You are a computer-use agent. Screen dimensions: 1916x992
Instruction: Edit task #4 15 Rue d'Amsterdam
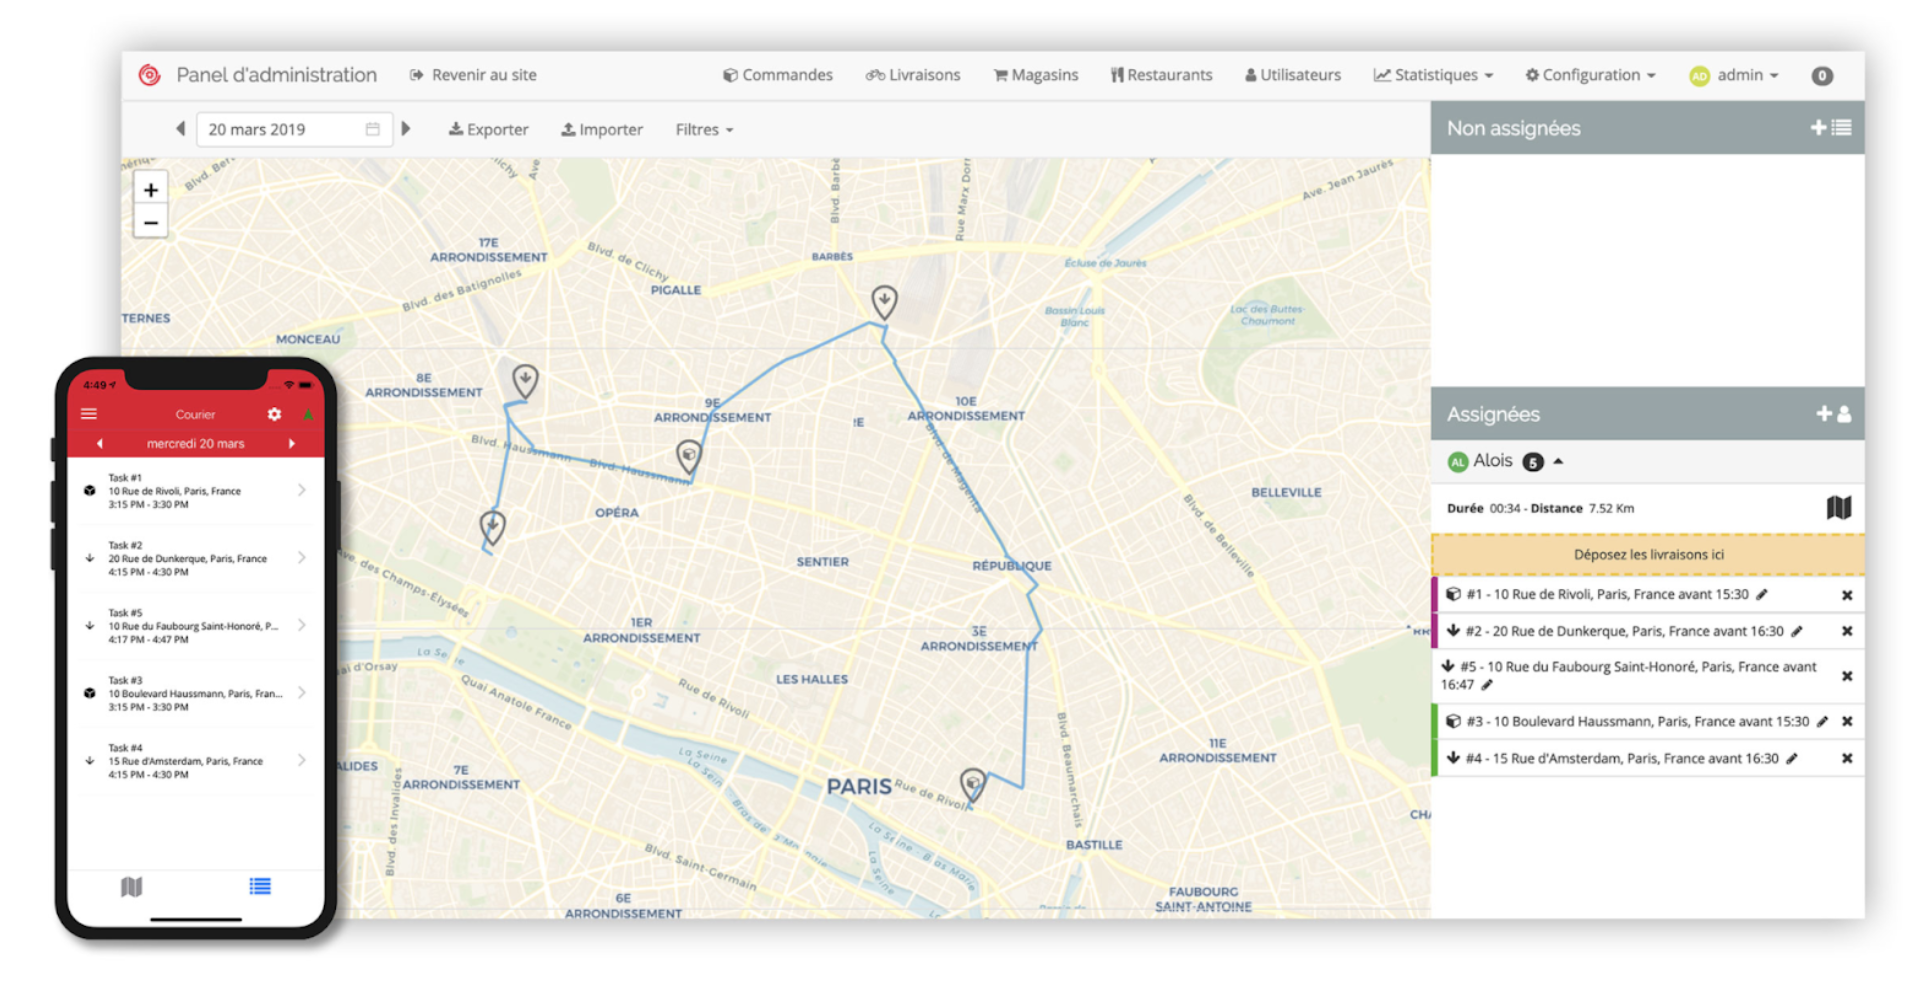pyautogui.click(x=1792, y=758)
